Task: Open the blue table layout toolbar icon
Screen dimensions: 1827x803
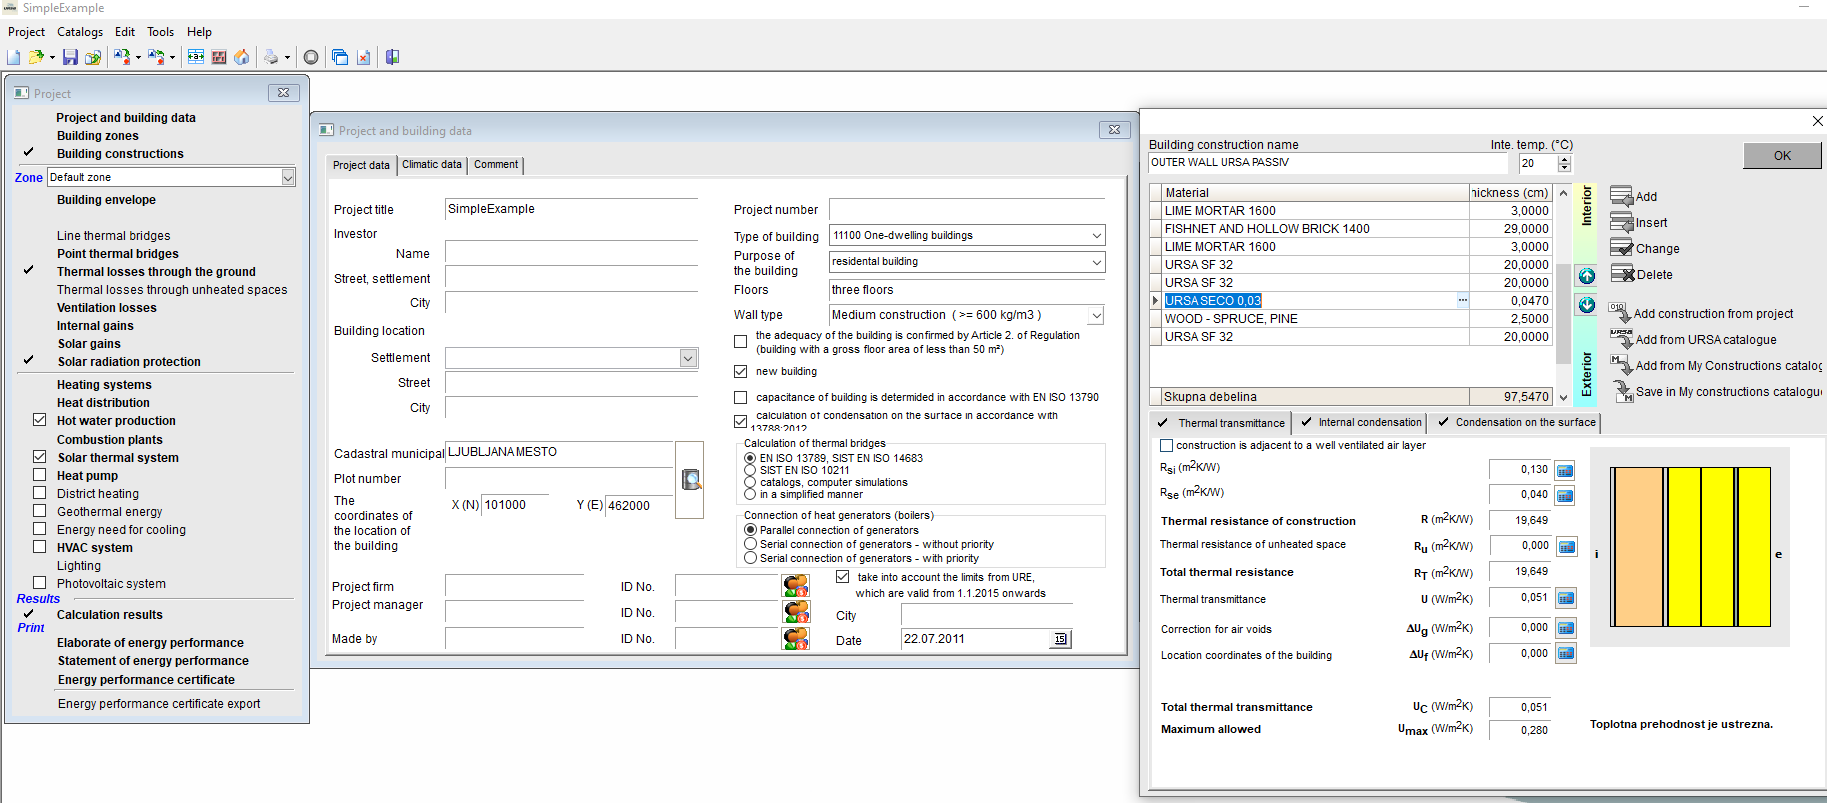Action: [x=196, y=57]
